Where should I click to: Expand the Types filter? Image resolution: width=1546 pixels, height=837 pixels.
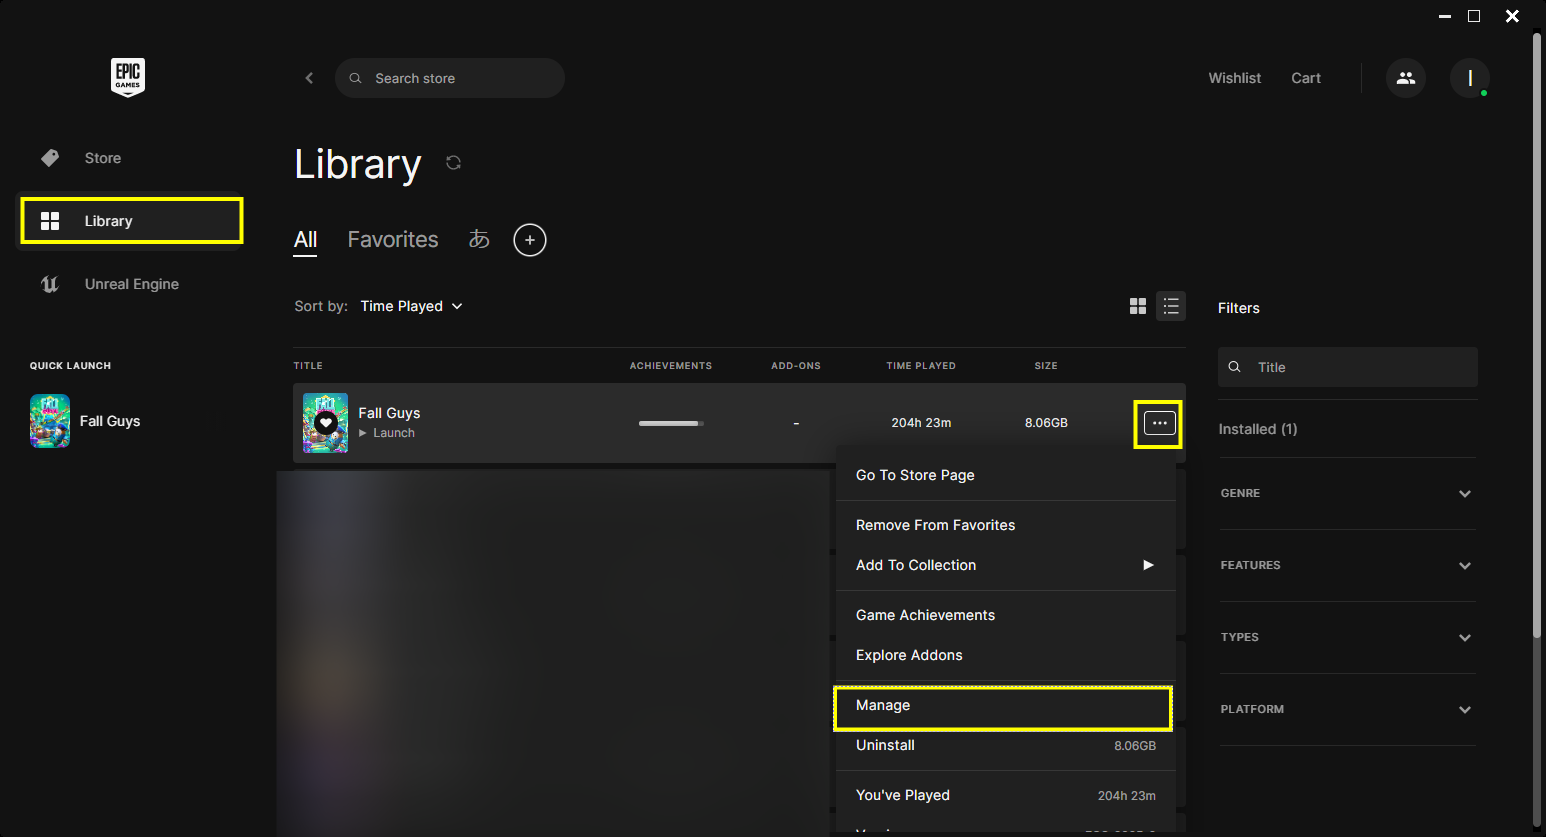(x=1347, y=637)
